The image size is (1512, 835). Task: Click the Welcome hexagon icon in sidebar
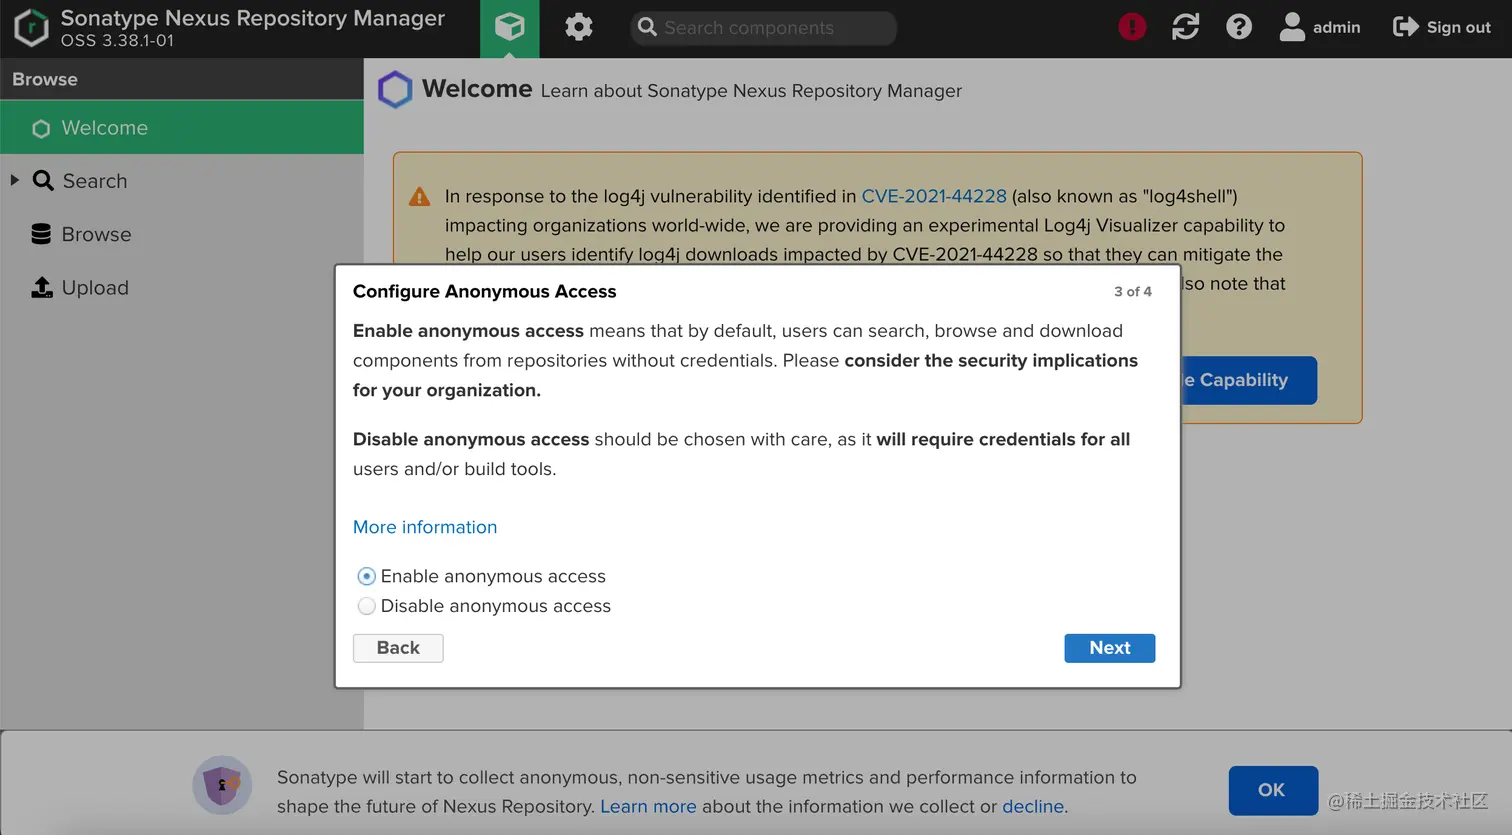[x=41, y=128]
